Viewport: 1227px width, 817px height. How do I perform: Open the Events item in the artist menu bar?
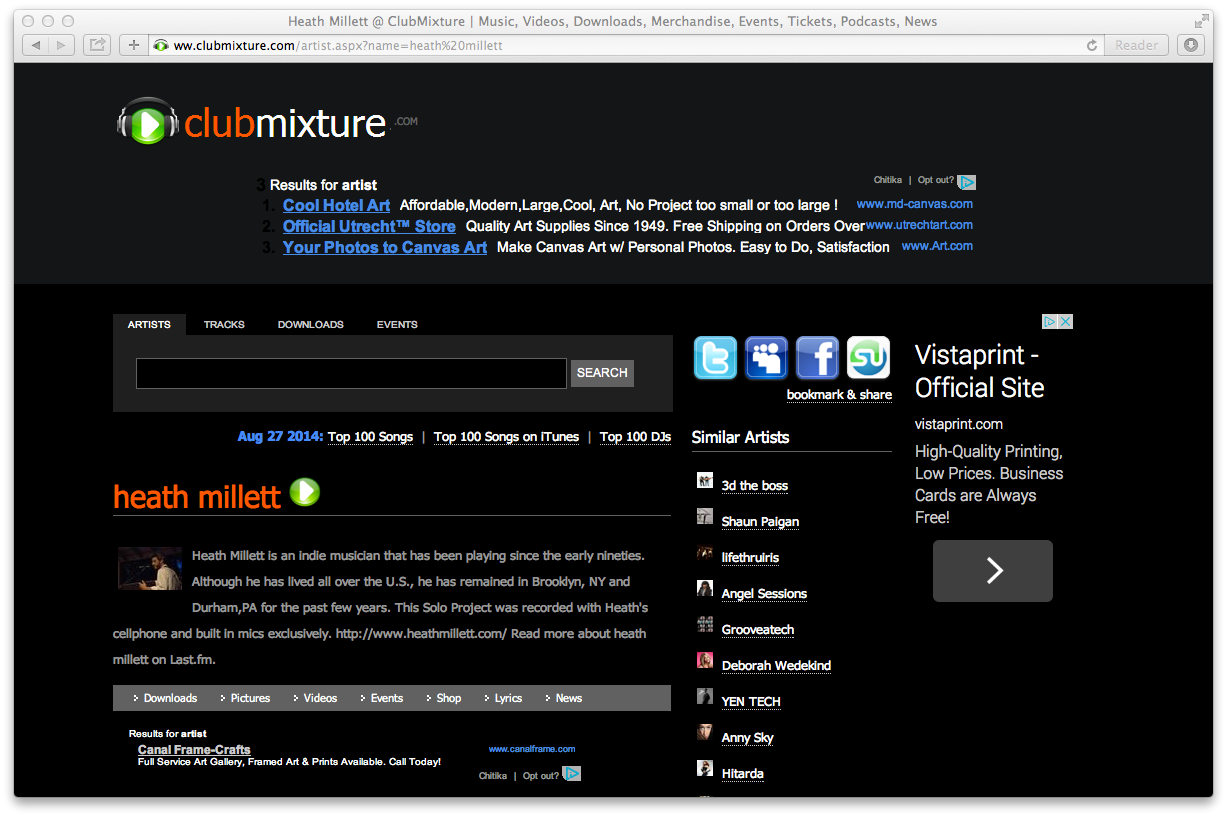386,698
